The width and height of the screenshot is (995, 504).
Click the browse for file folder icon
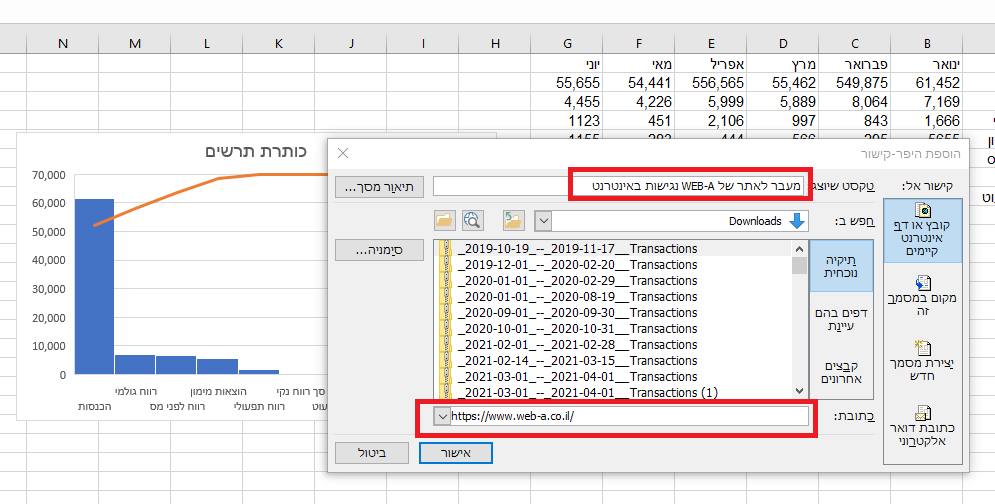coord(444,221)
